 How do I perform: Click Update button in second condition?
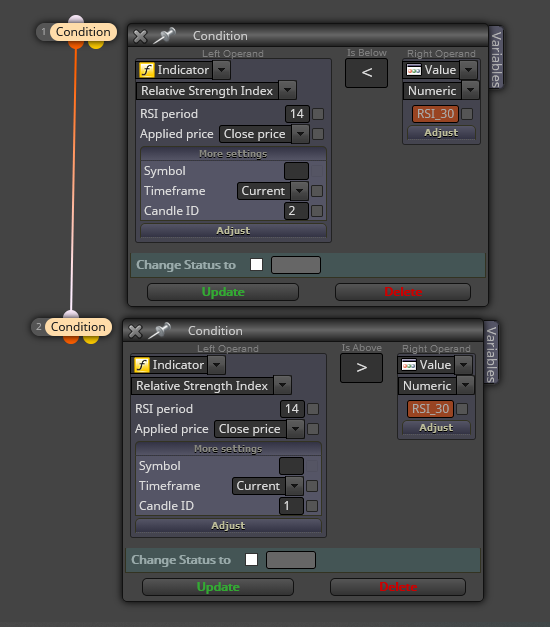(218, 587)
